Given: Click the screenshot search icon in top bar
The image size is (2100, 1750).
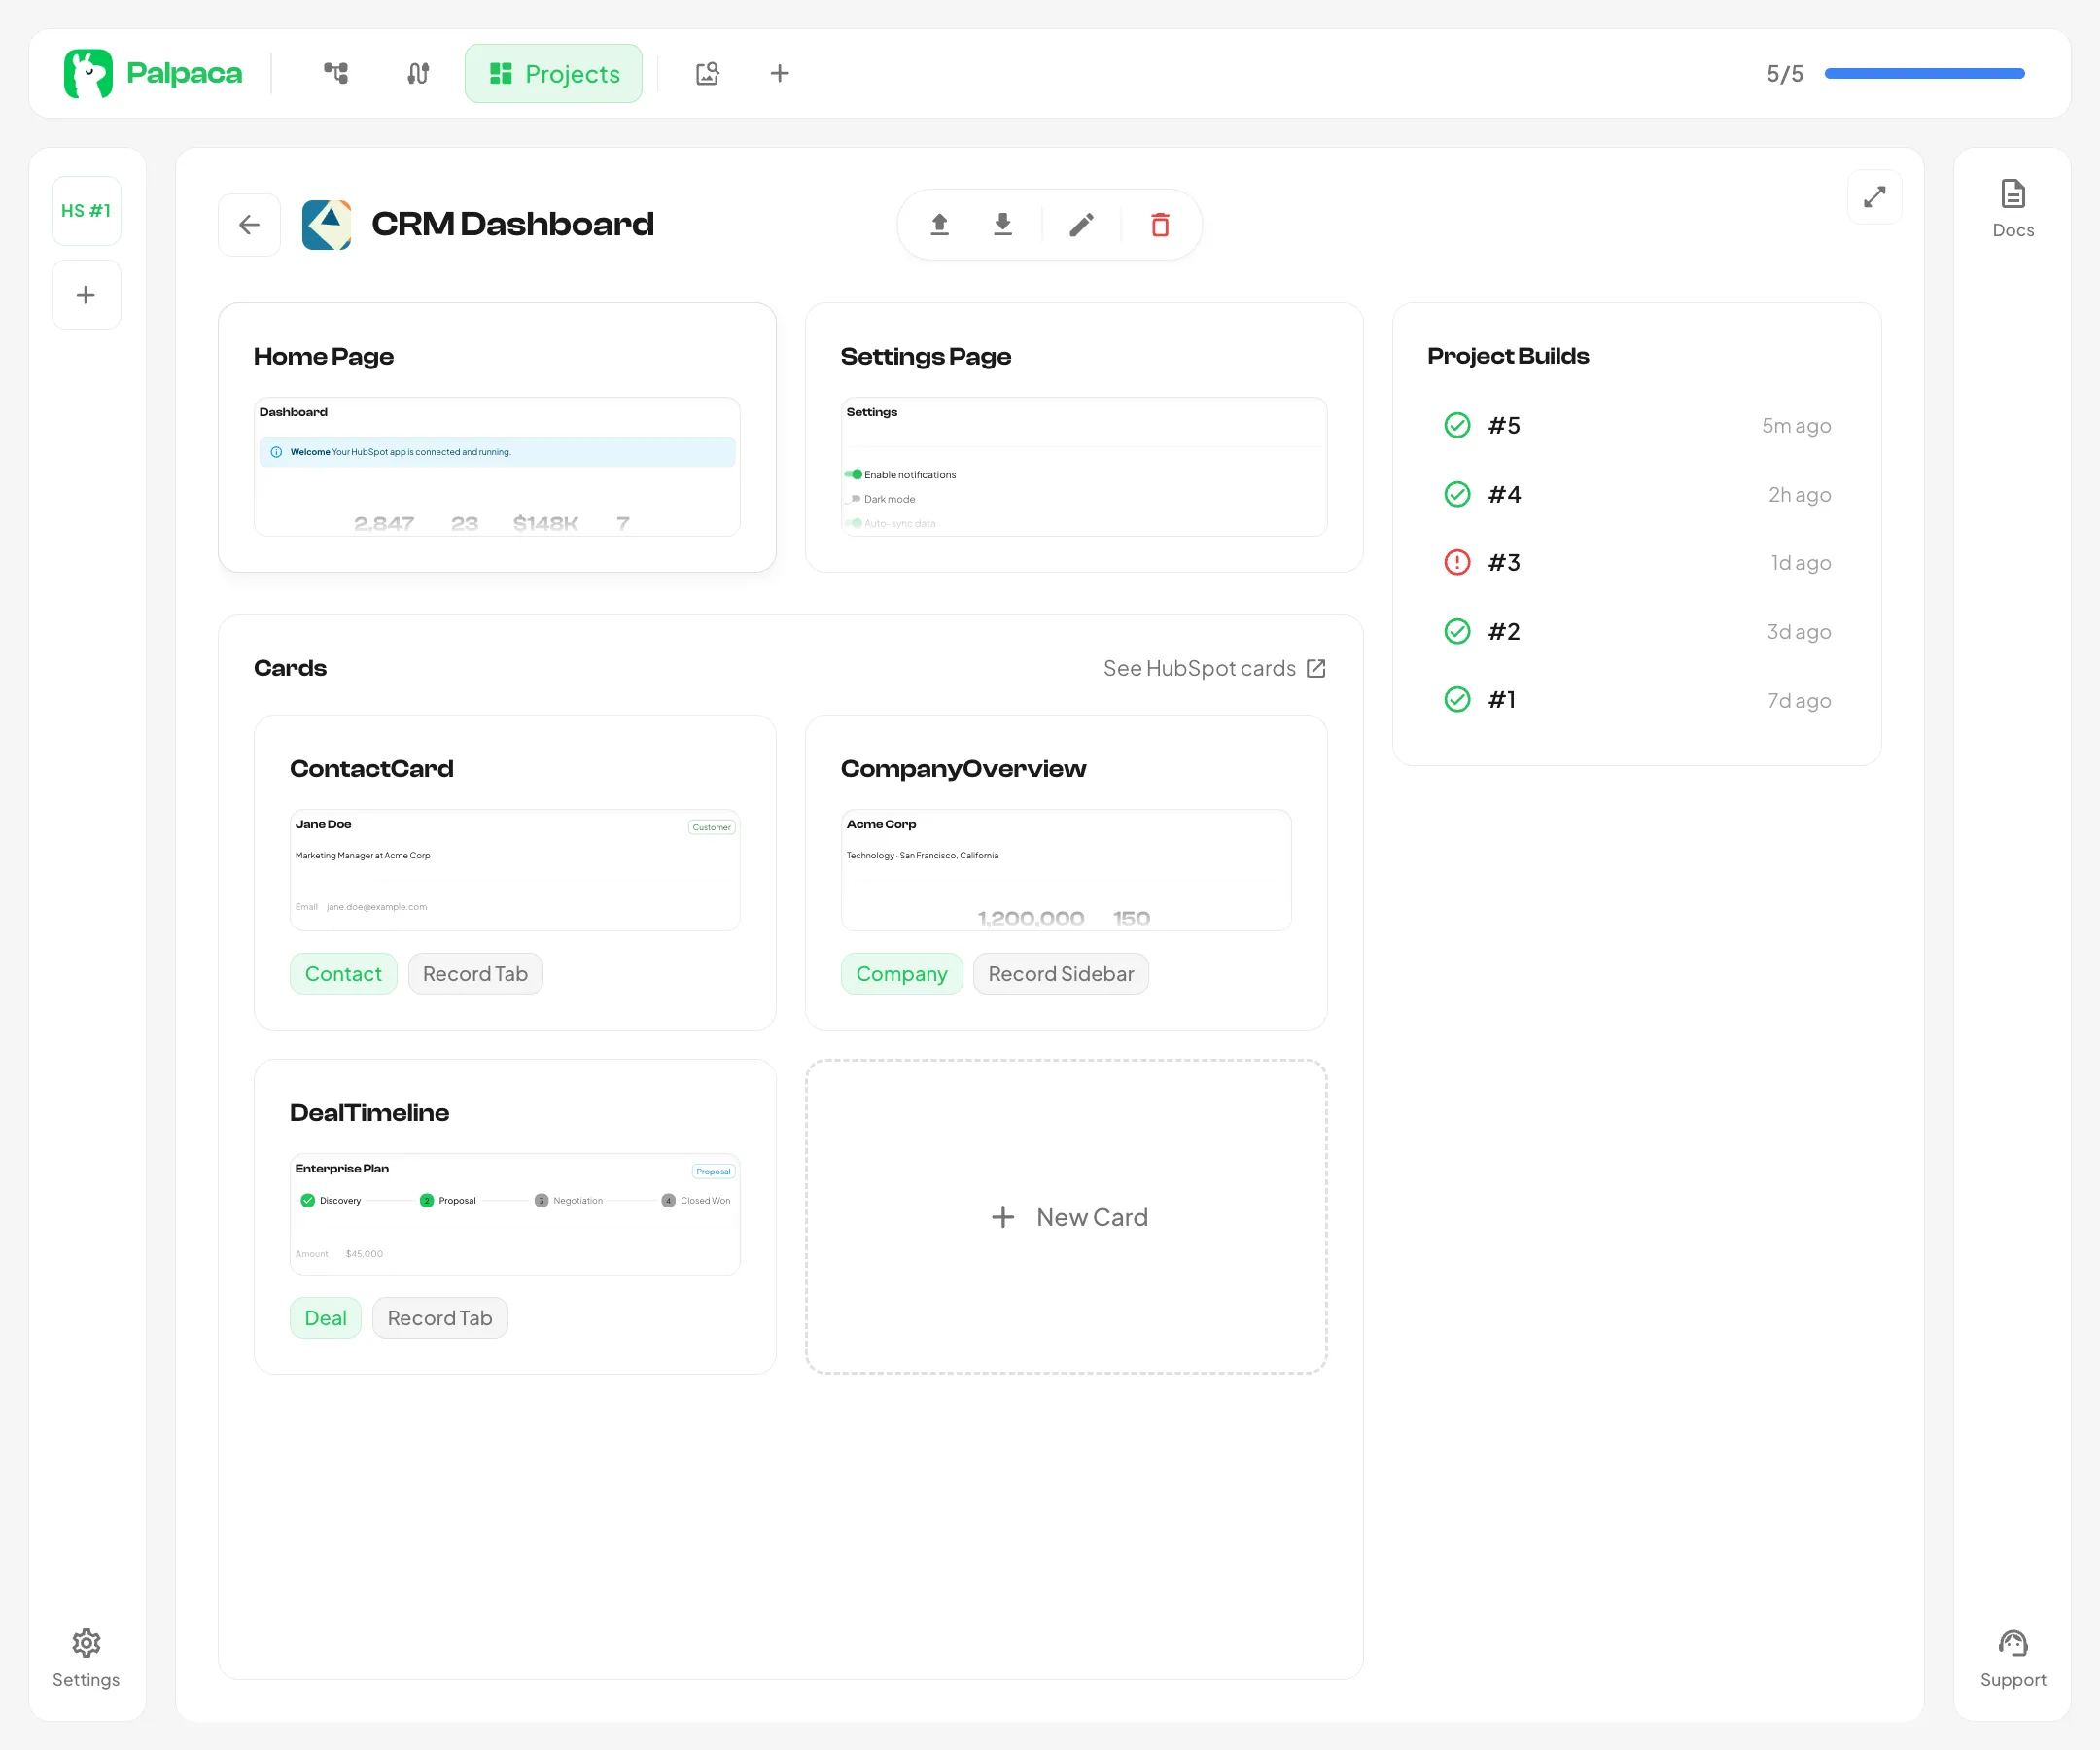Looking at the screenshot, I should [x=707, y=73].
